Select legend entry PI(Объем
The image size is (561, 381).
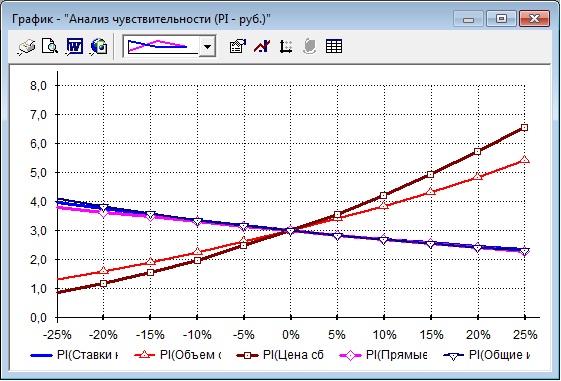[178, 355]
